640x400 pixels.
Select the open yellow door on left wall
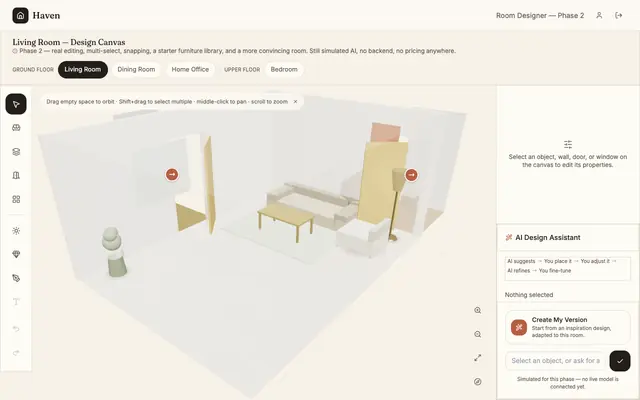209,184
